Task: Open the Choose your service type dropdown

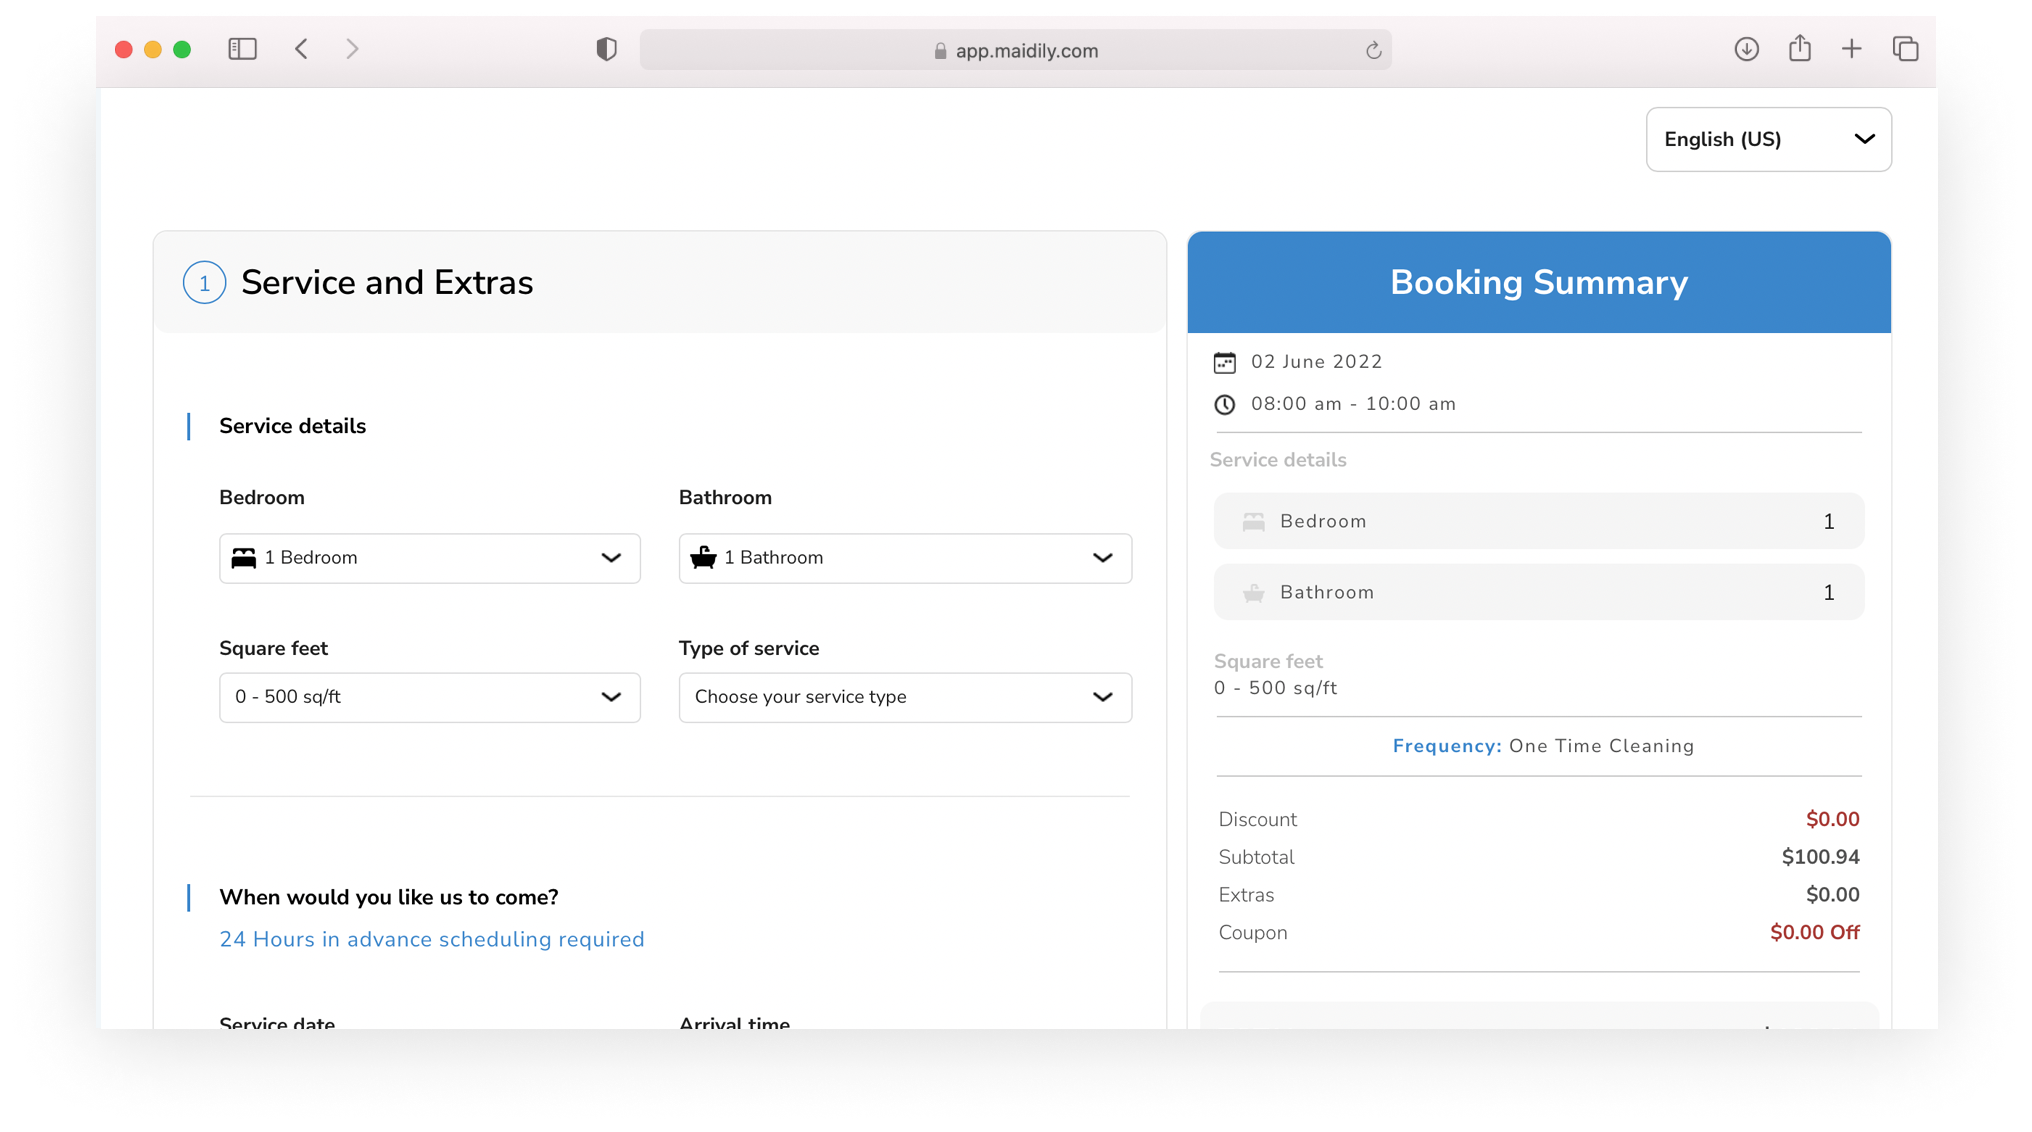Action: click(x=904, y=697)
